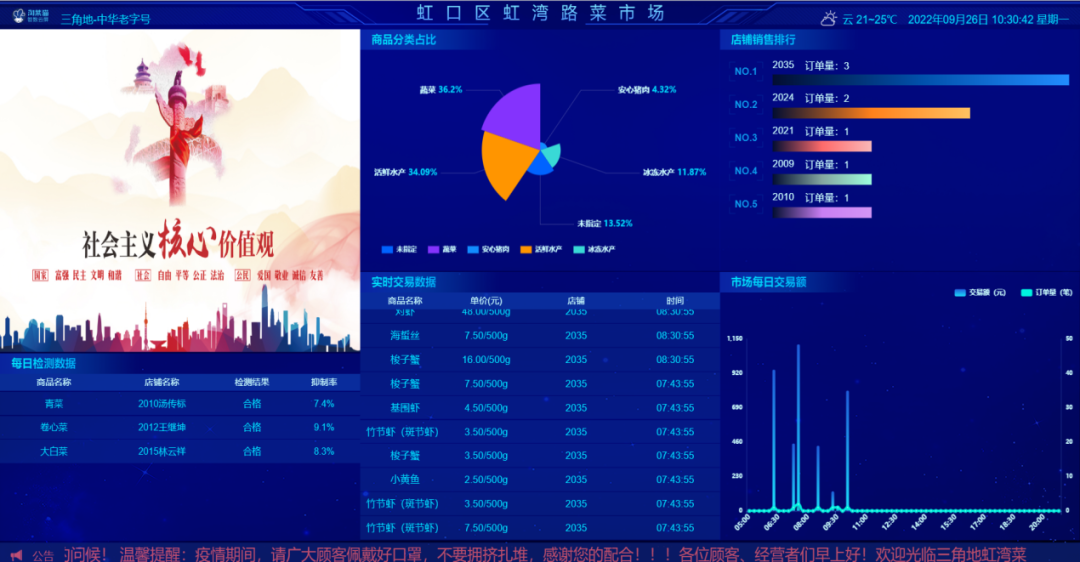The width and height of the screenshot is (1080, 562).
Task: Click the 青菜 row in daily inspection table
Action: click(x=180, y=404)
